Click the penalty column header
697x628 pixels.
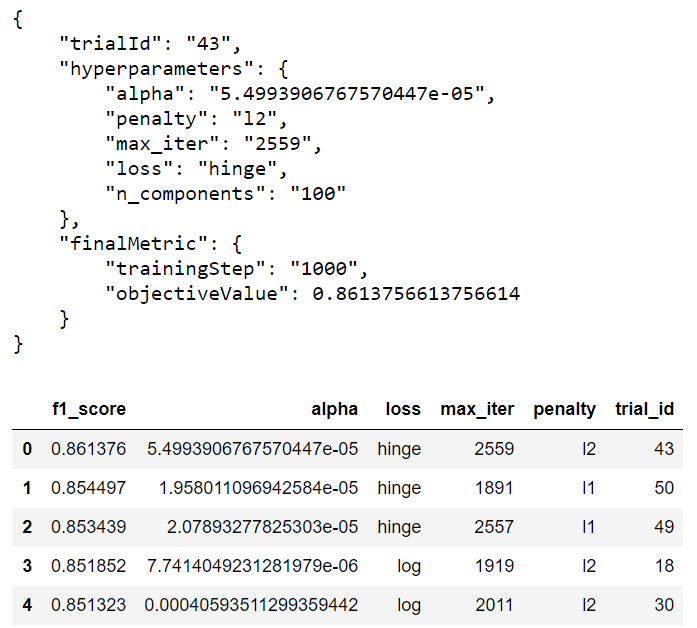[x=565, y=409]
